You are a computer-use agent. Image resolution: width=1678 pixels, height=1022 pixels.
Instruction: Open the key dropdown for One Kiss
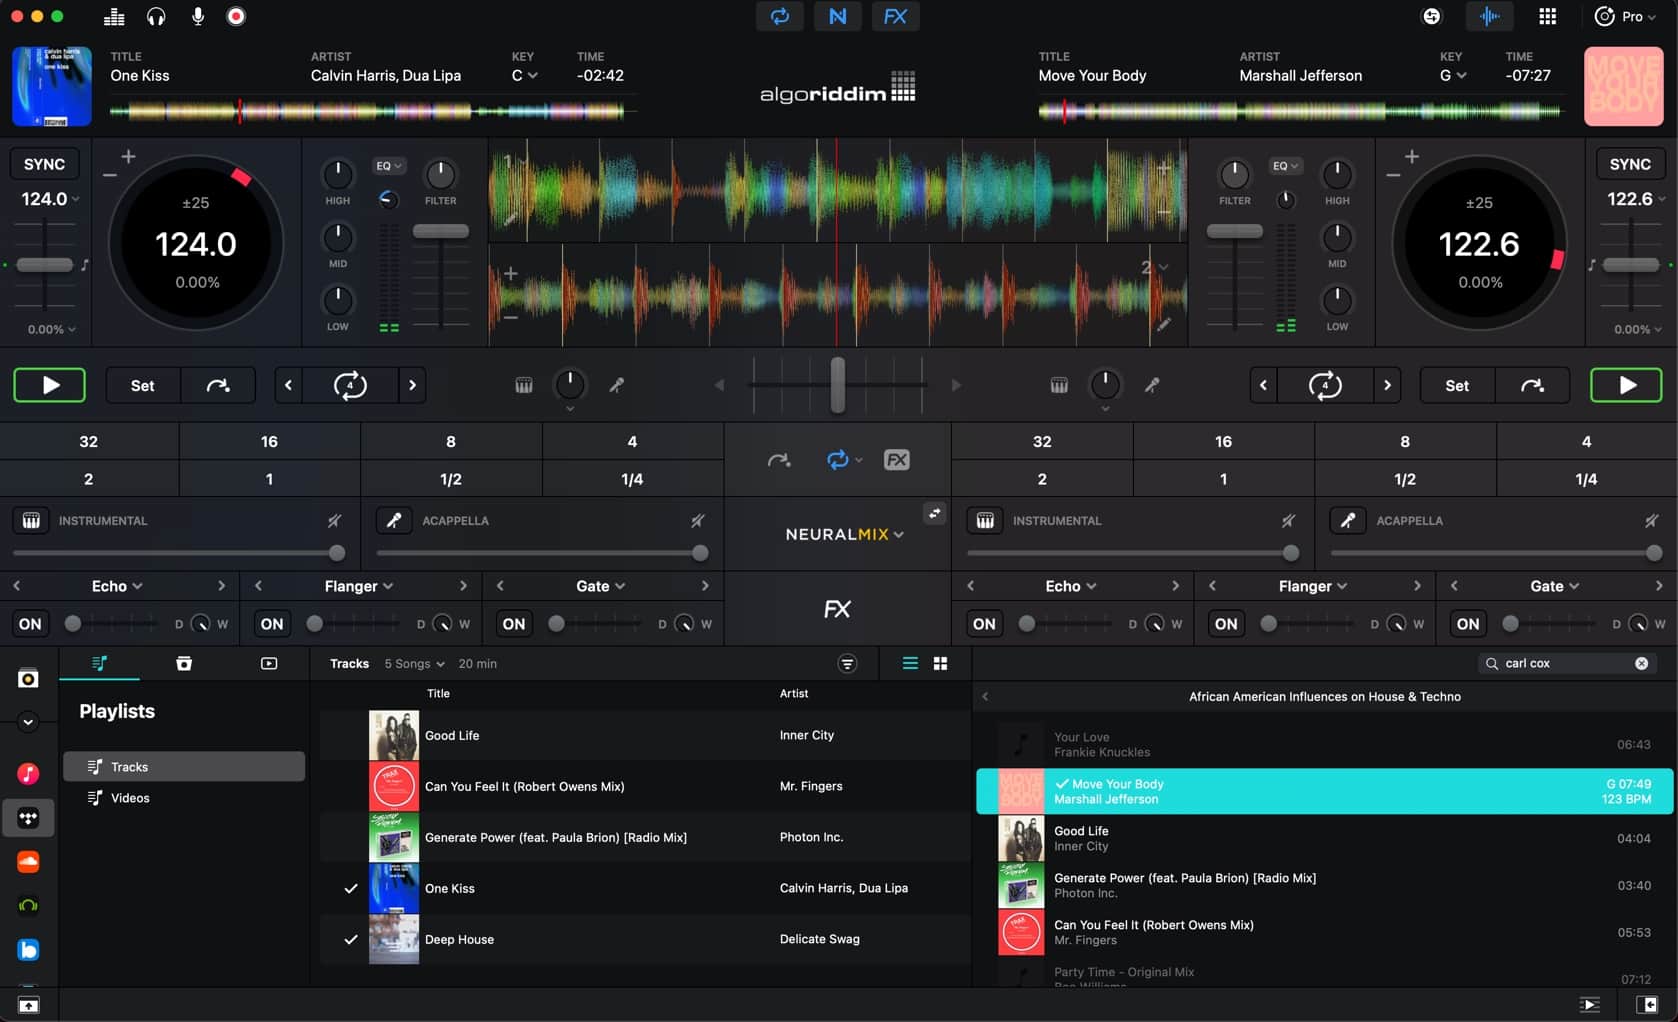pyautogui.click(x=524, y=75)
